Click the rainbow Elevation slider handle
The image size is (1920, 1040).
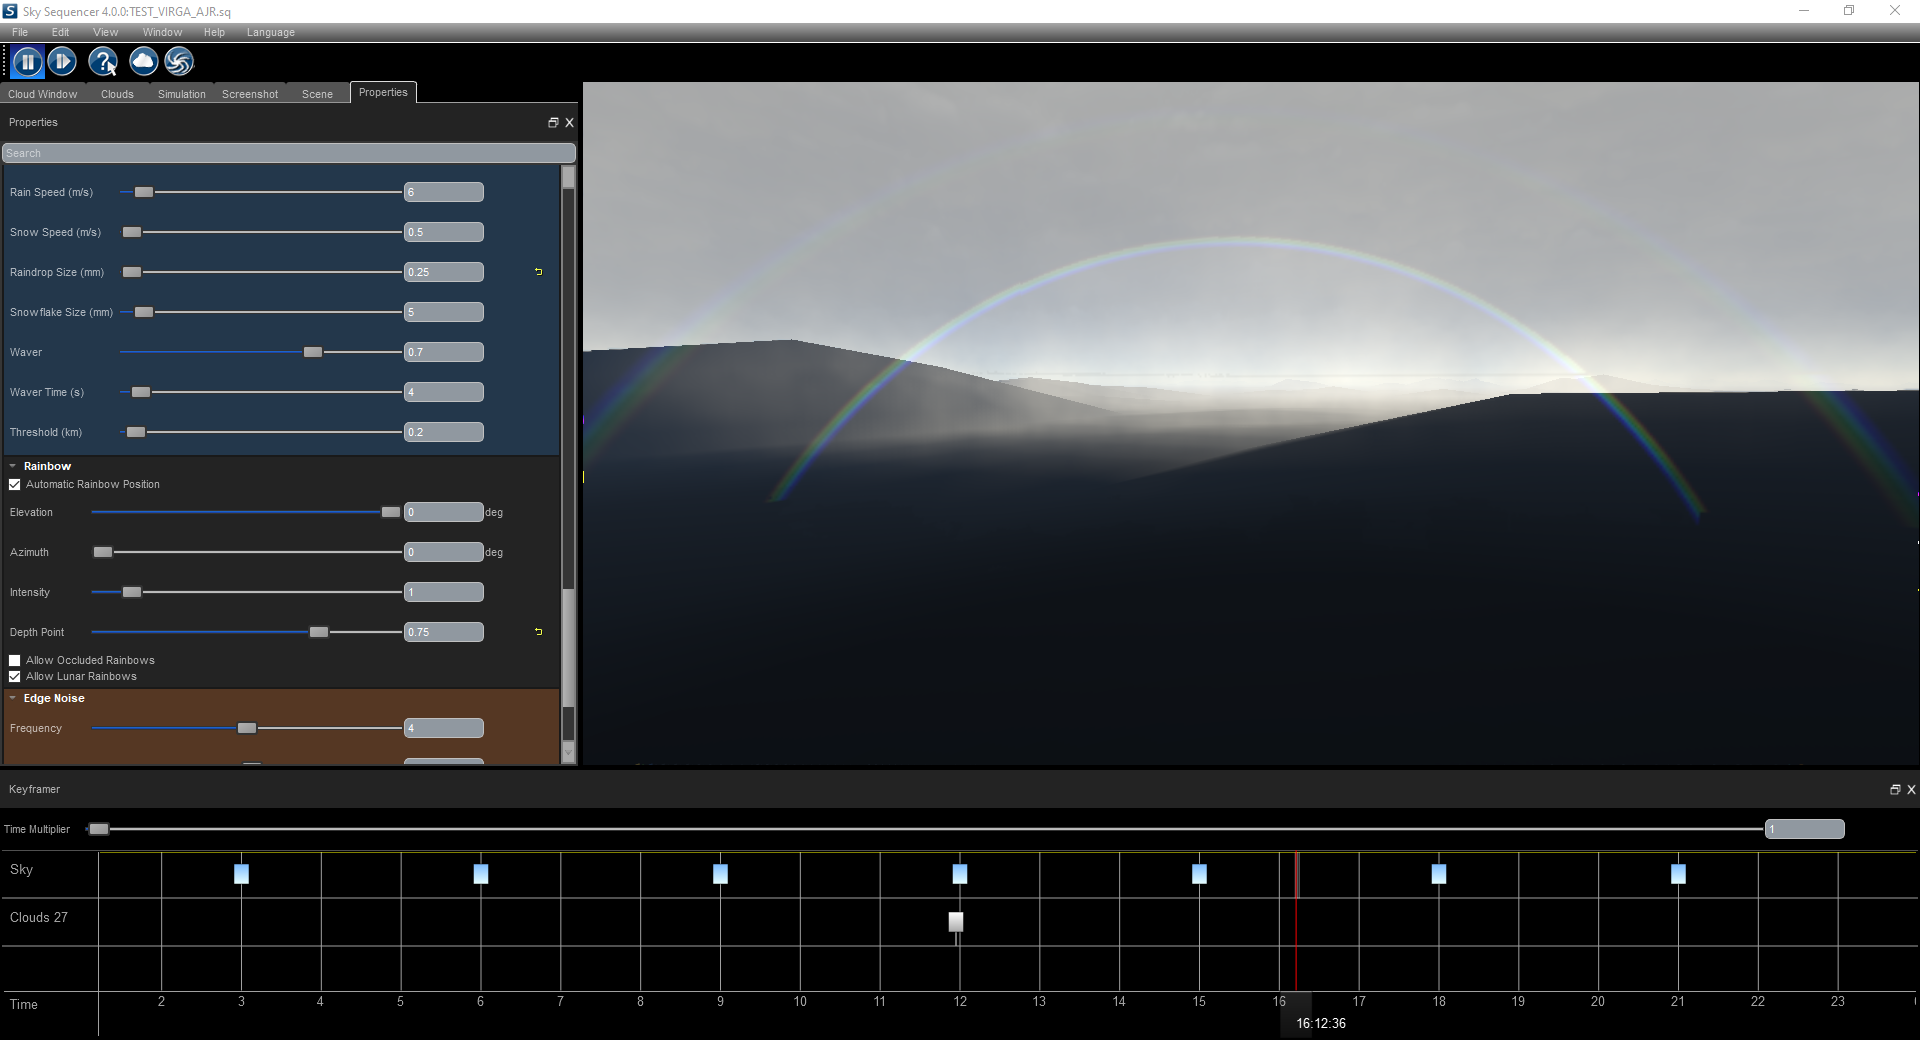pyautogui.click(x=391, y=512)
